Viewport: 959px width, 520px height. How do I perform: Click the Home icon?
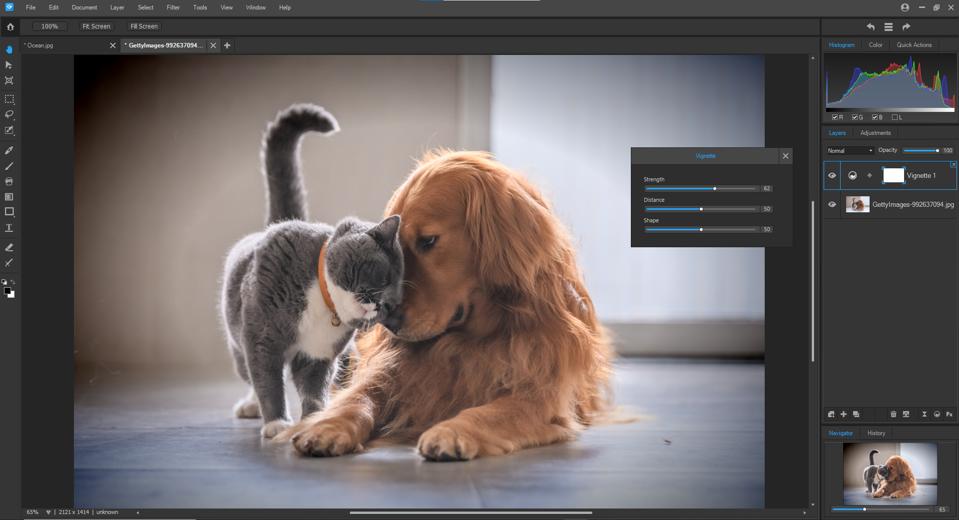click(10, 26)
